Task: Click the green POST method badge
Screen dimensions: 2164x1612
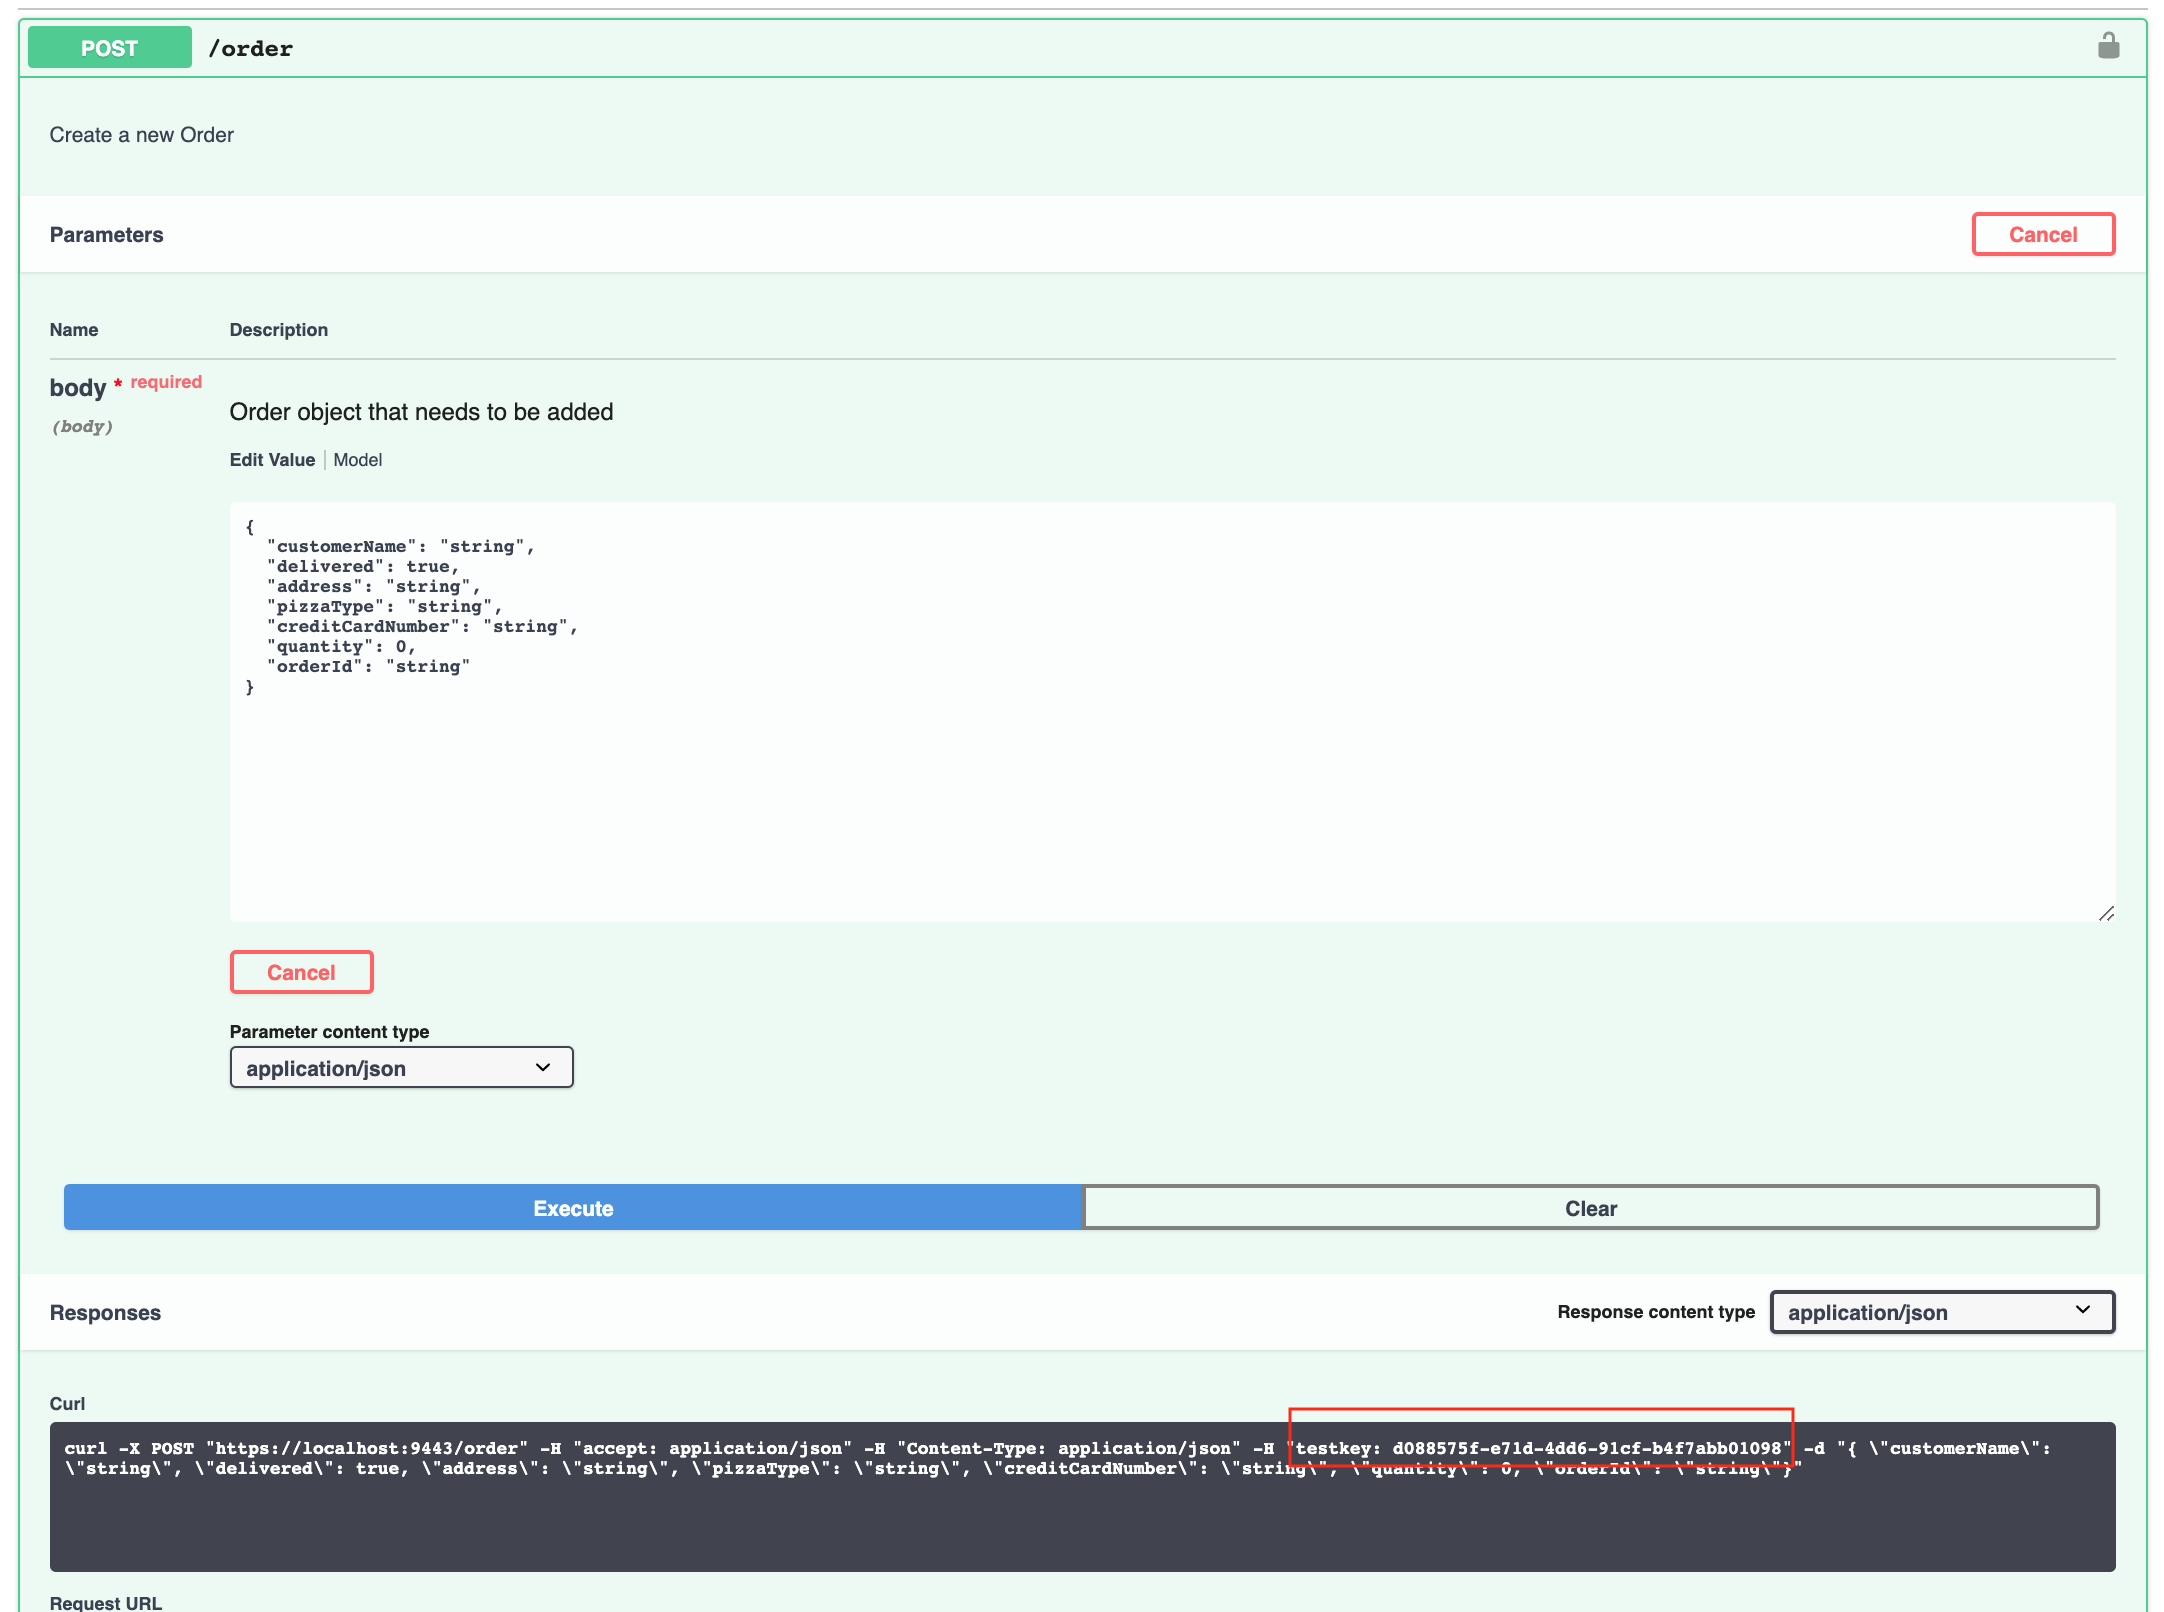Action: pyautogui.click(x=110, y=48)
